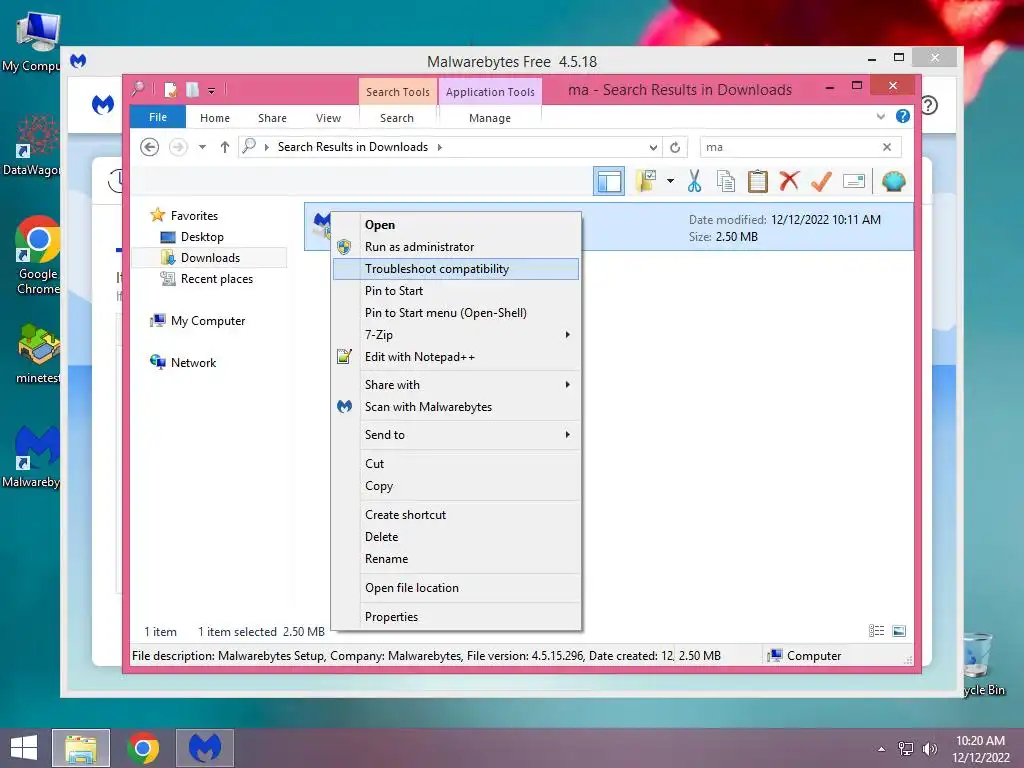The height and width of the screenshot is (768, 1024).
Task: Open the folder options toolbar icon
Action: (646, 181)
